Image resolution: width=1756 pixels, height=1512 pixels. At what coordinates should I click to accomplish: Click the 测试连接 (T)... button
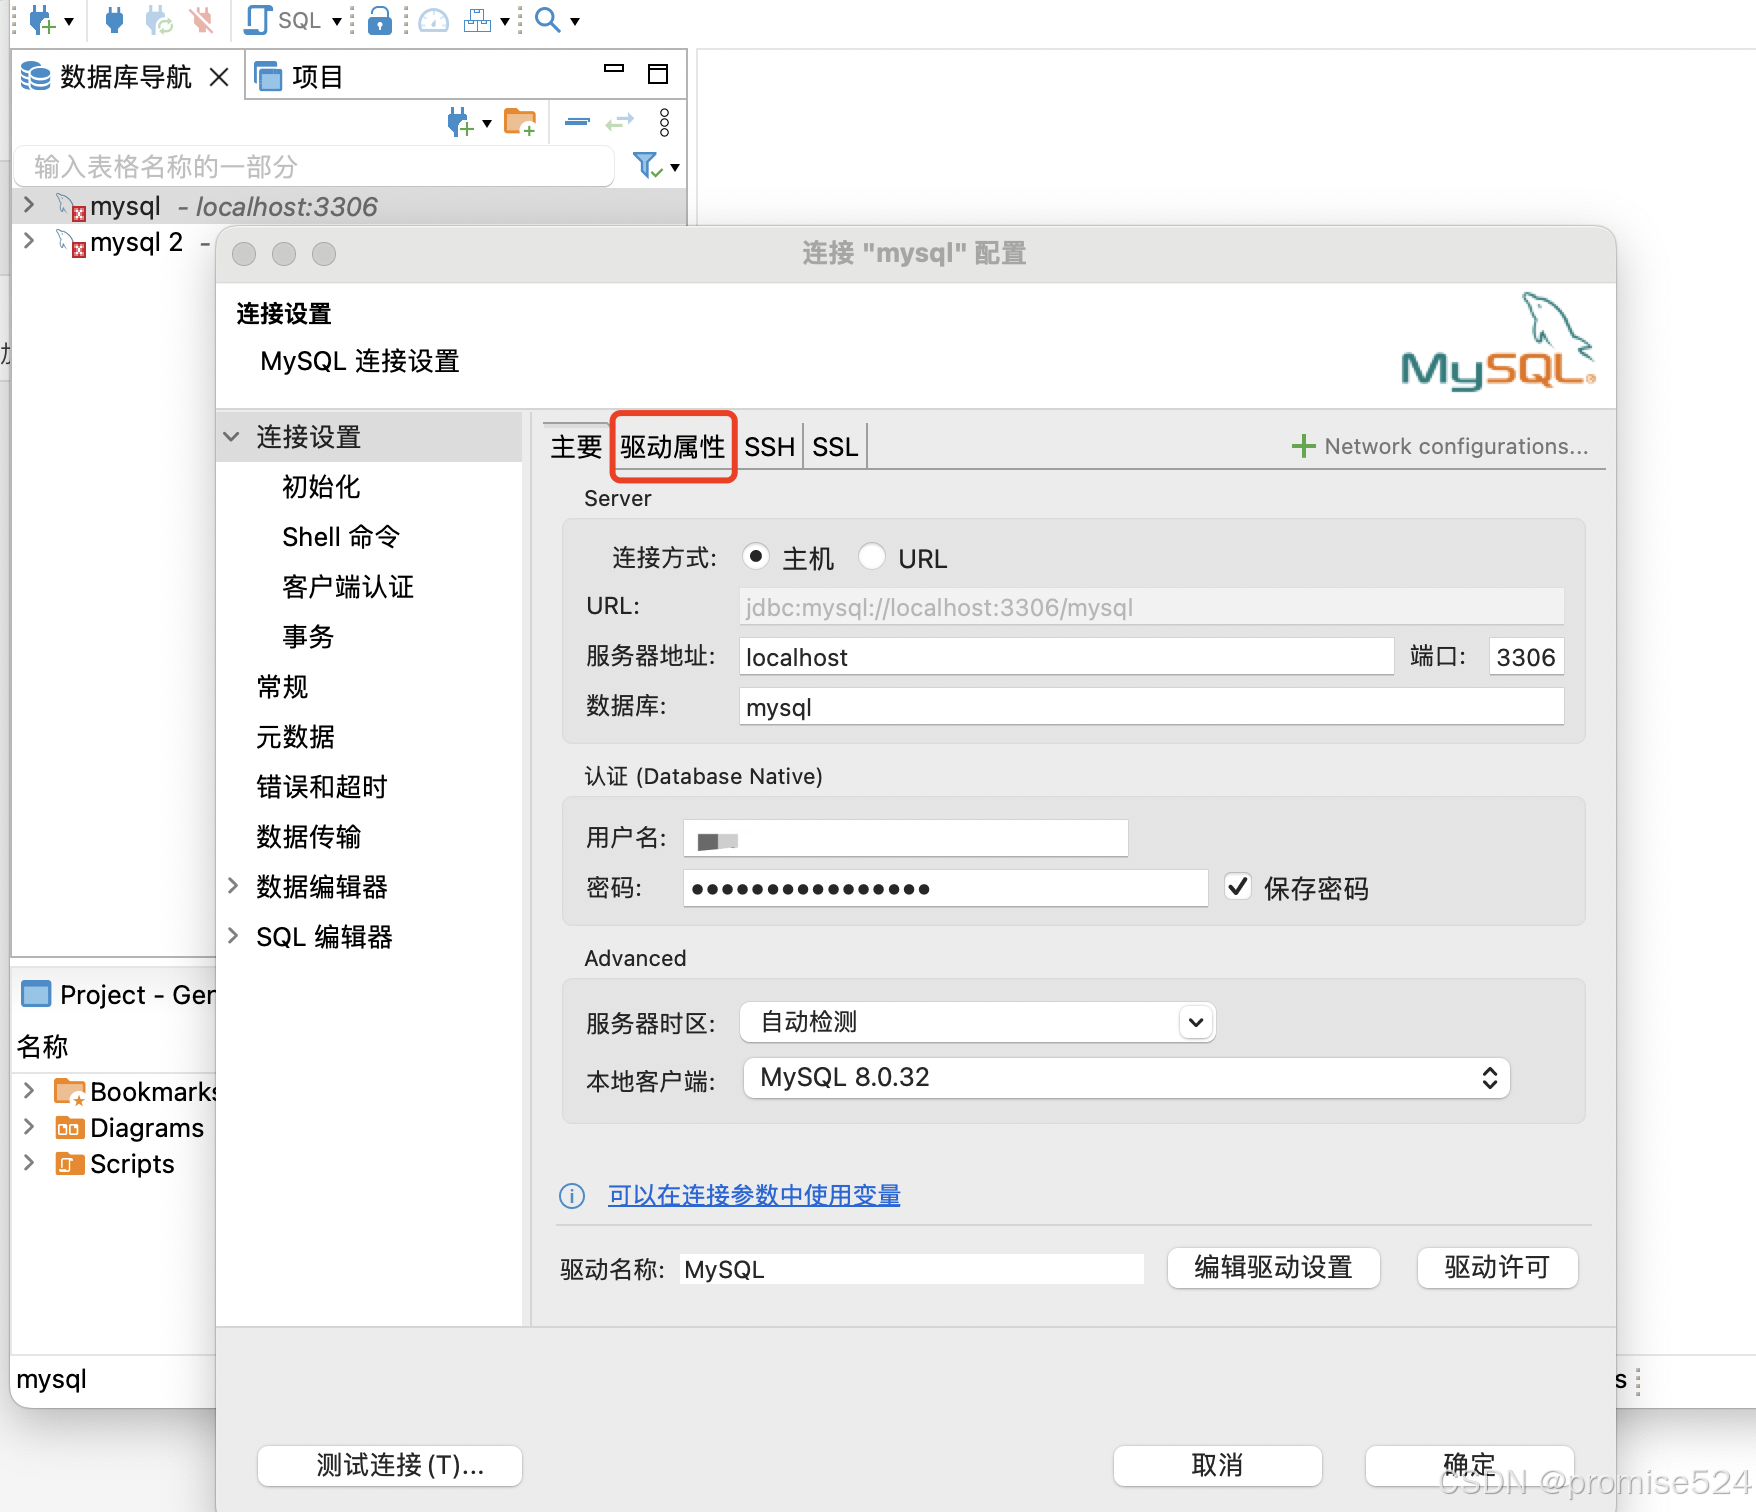pos(390,1466)
